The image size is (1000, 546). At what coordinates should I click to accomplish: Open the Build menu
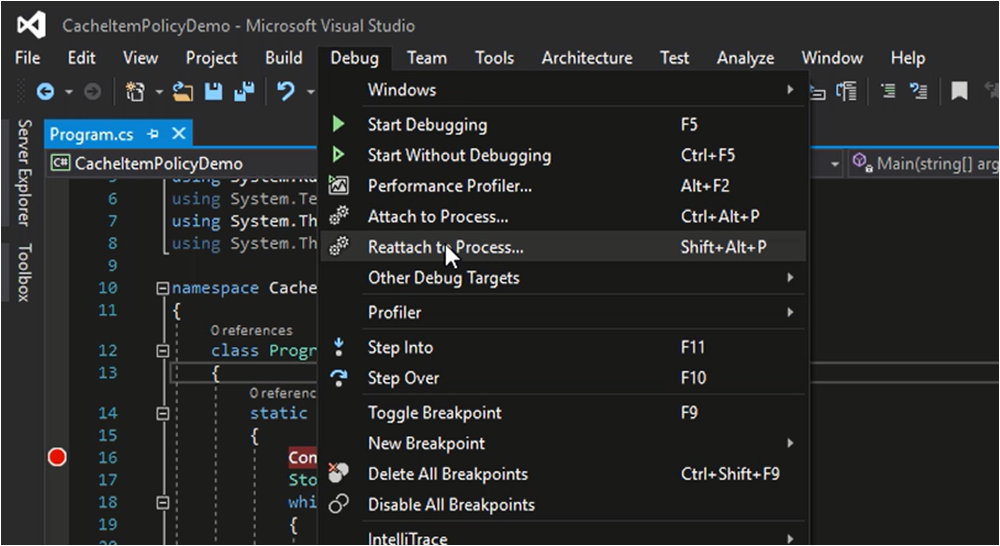click(x=284, y=58)
